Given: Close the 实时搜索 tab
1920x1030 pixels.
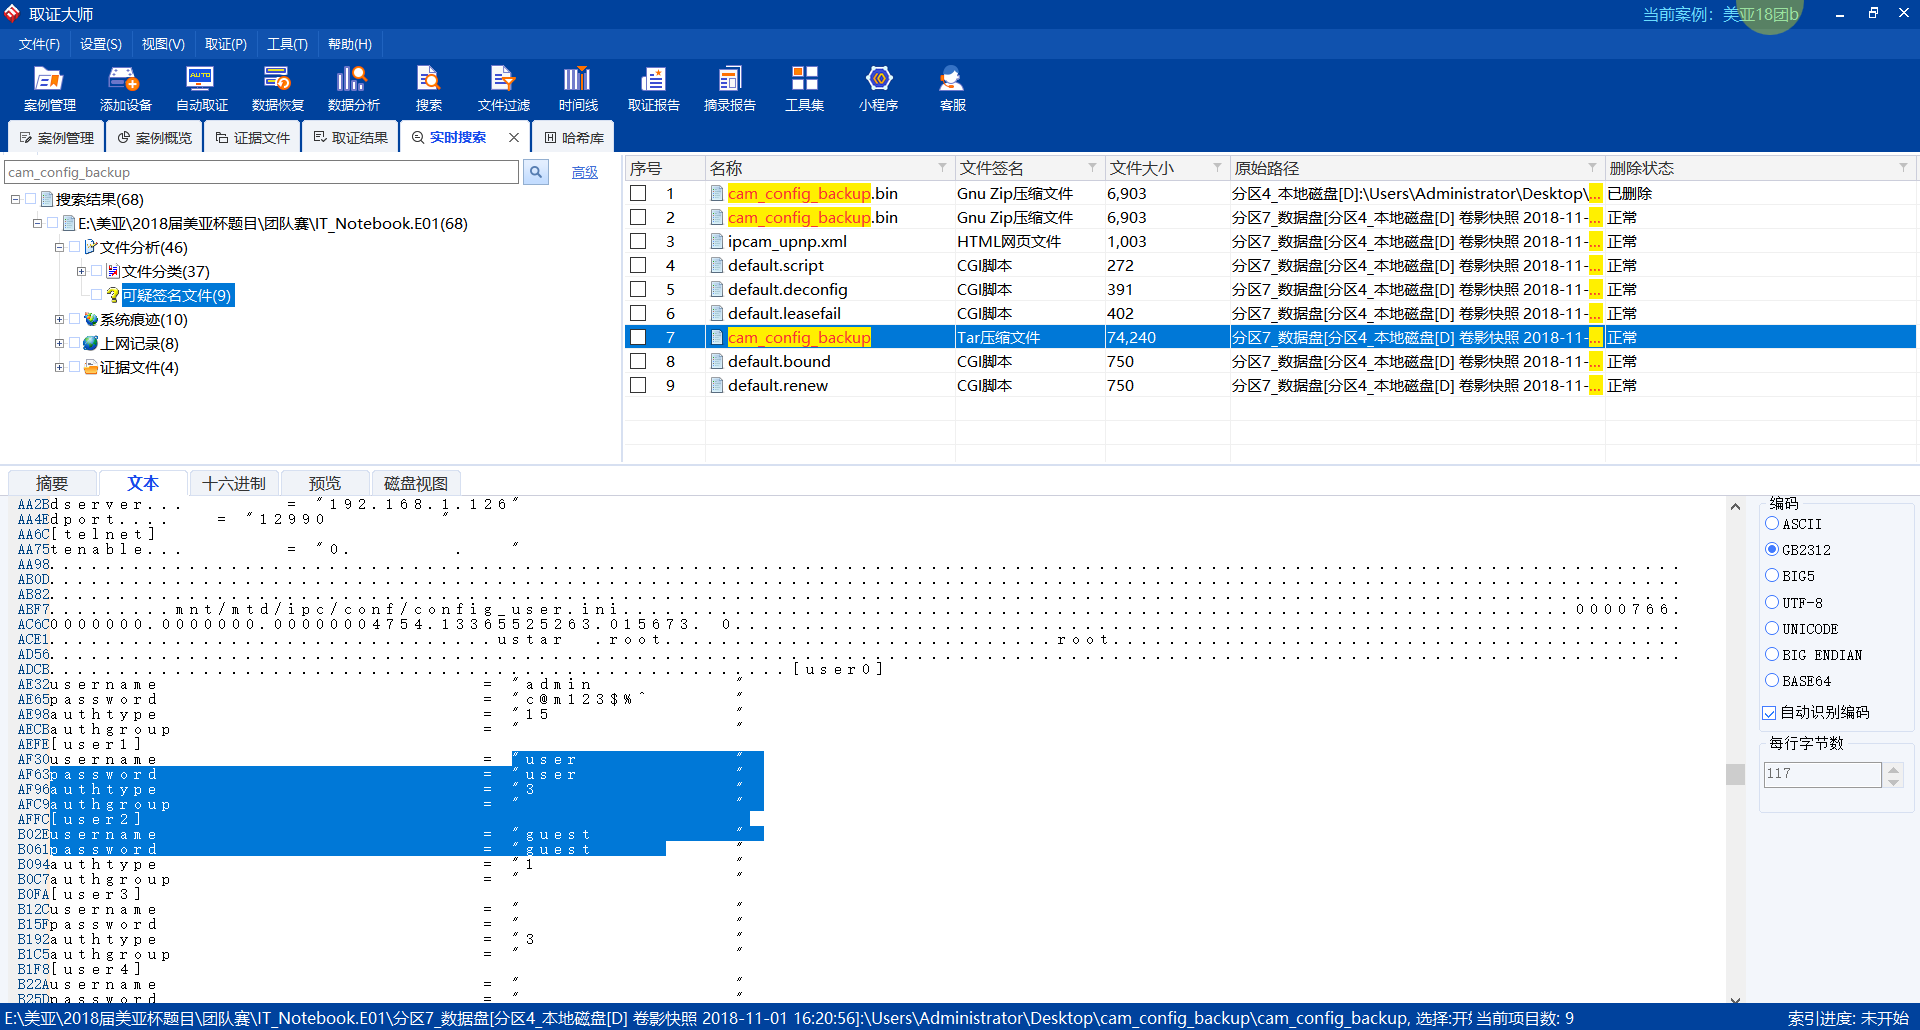Looking at the screenshot, I should [514, 137].
